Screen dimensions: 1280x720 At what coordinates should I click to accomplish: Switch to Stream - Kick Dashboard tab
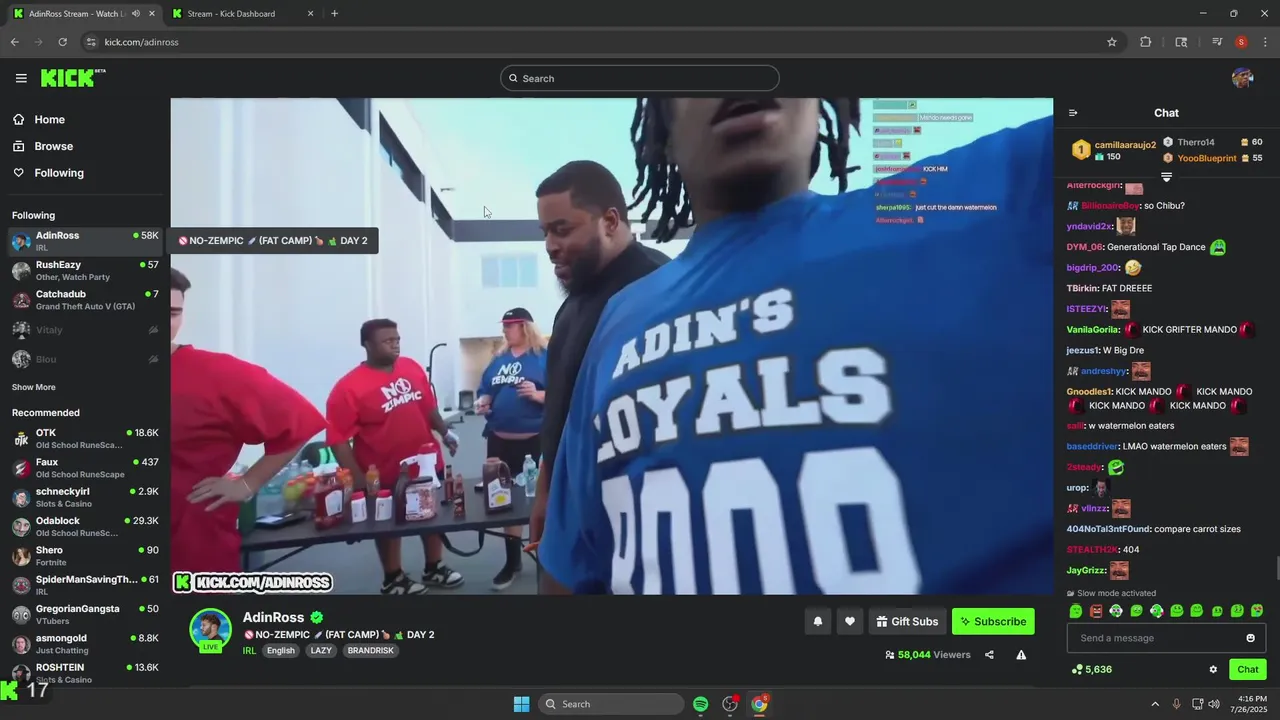[242, 13]
